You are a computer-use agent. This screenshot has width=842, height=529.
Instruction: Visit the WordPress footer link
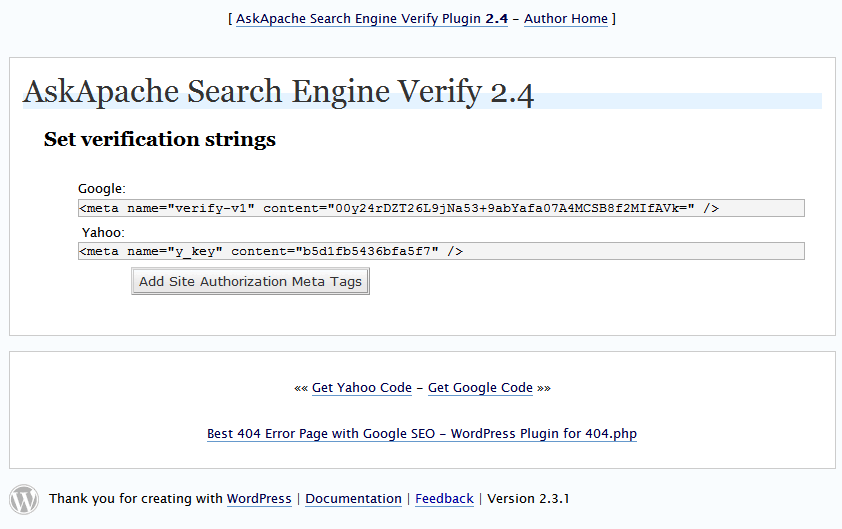(259, 498)
